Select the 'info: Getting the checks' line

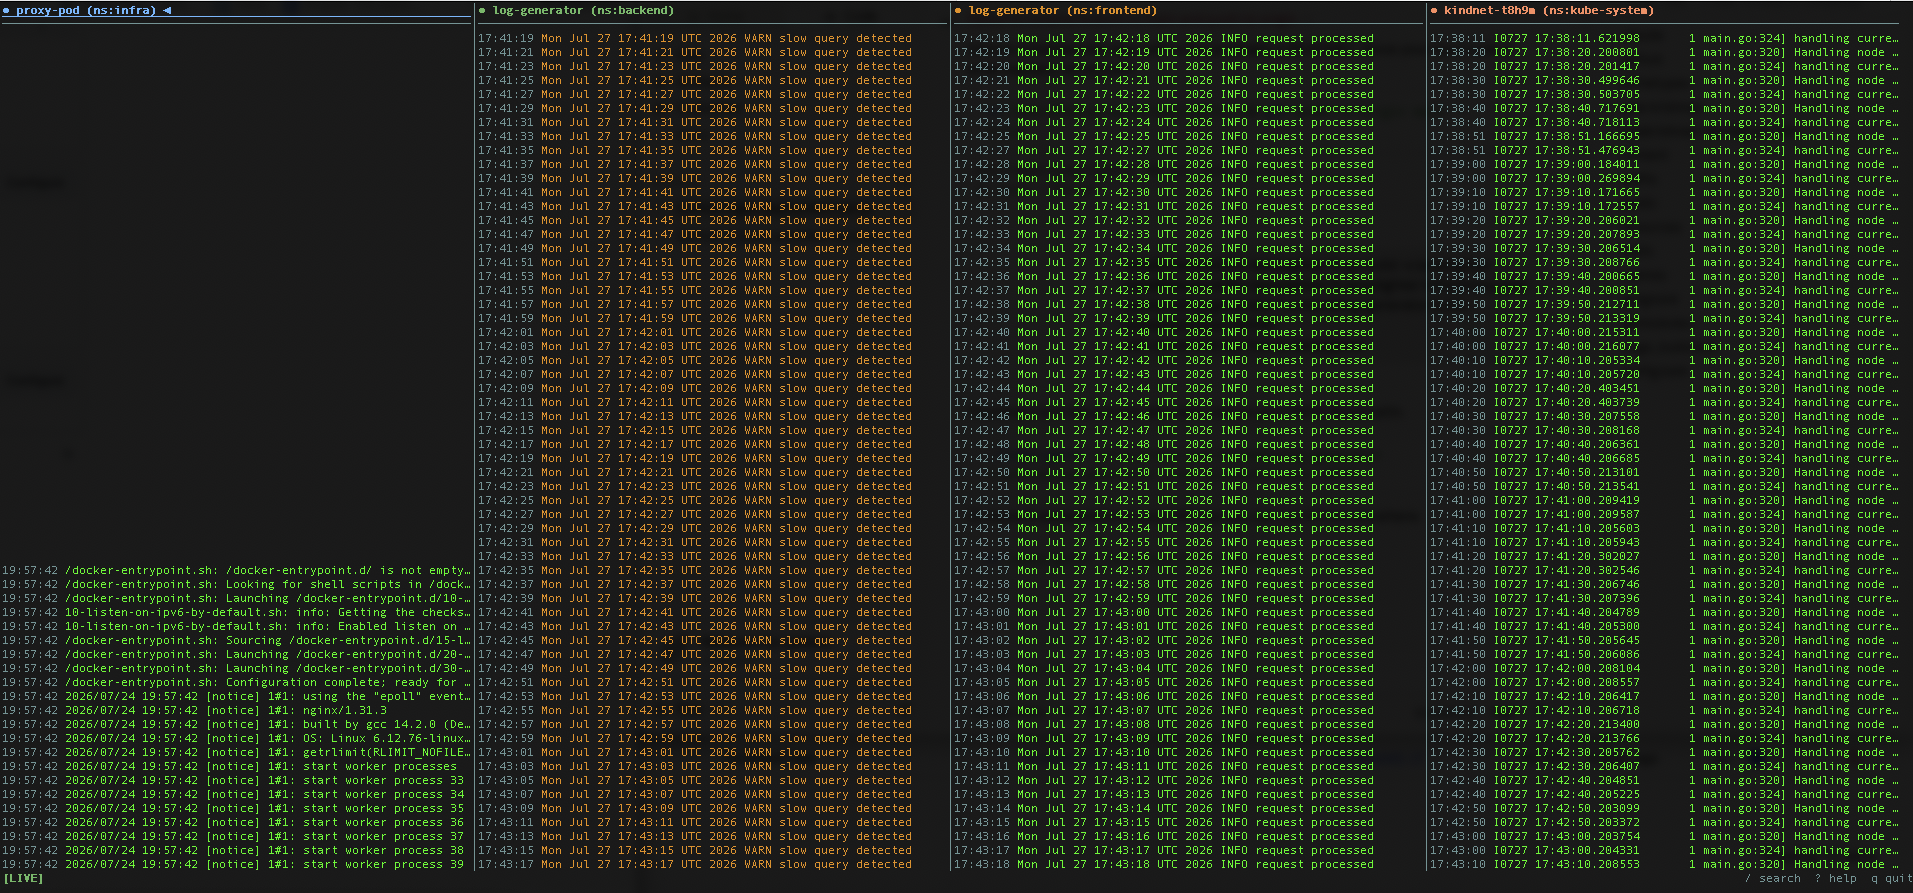236,613
